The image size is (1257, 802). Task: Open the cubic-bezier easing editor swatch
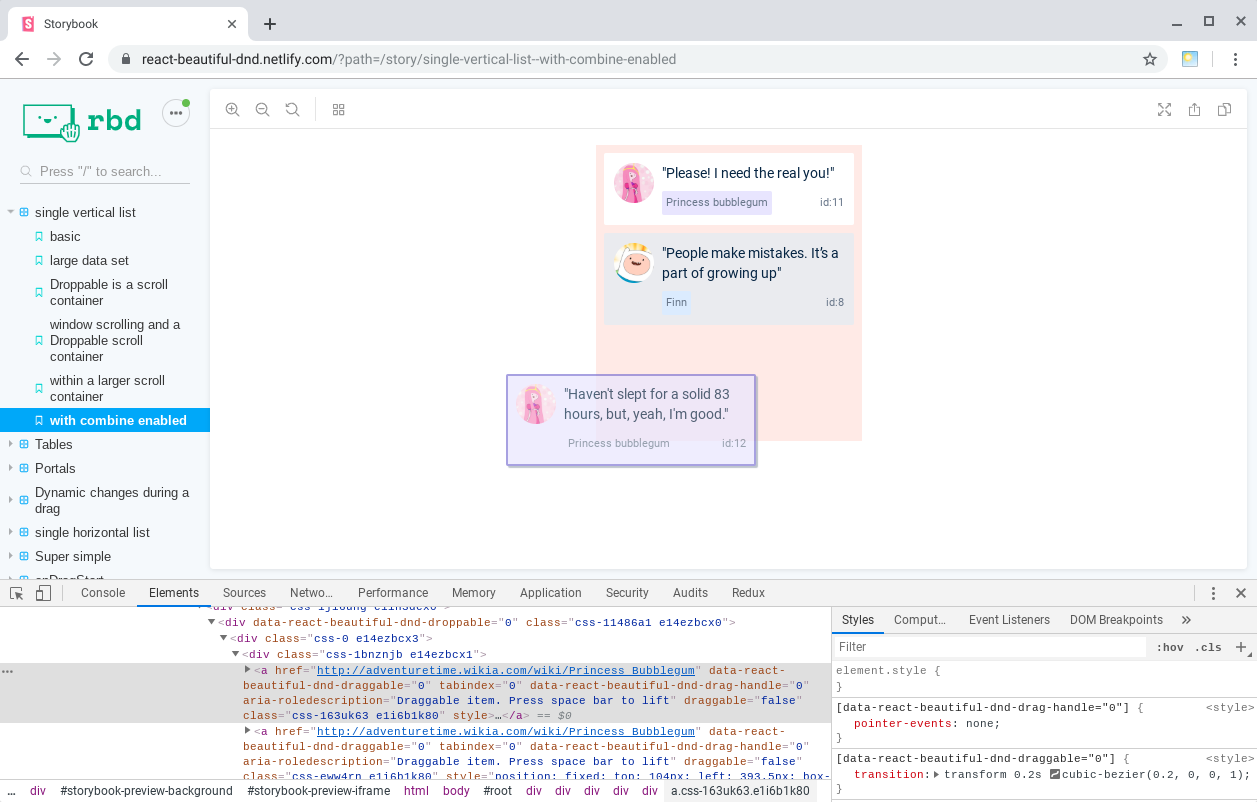(x=1055, y=775)
